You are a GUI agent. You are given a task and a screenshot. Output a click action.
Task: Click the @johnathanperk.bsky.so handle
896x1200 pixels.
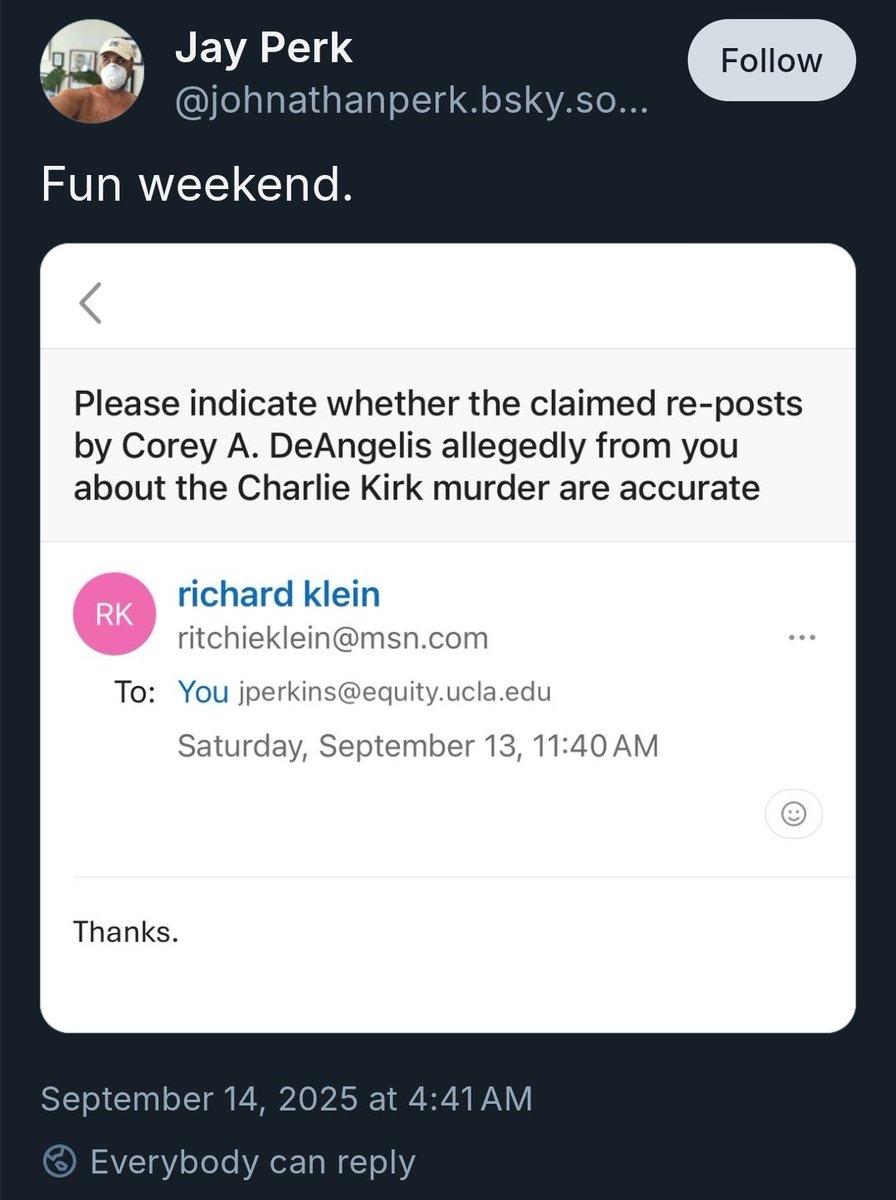412,102
